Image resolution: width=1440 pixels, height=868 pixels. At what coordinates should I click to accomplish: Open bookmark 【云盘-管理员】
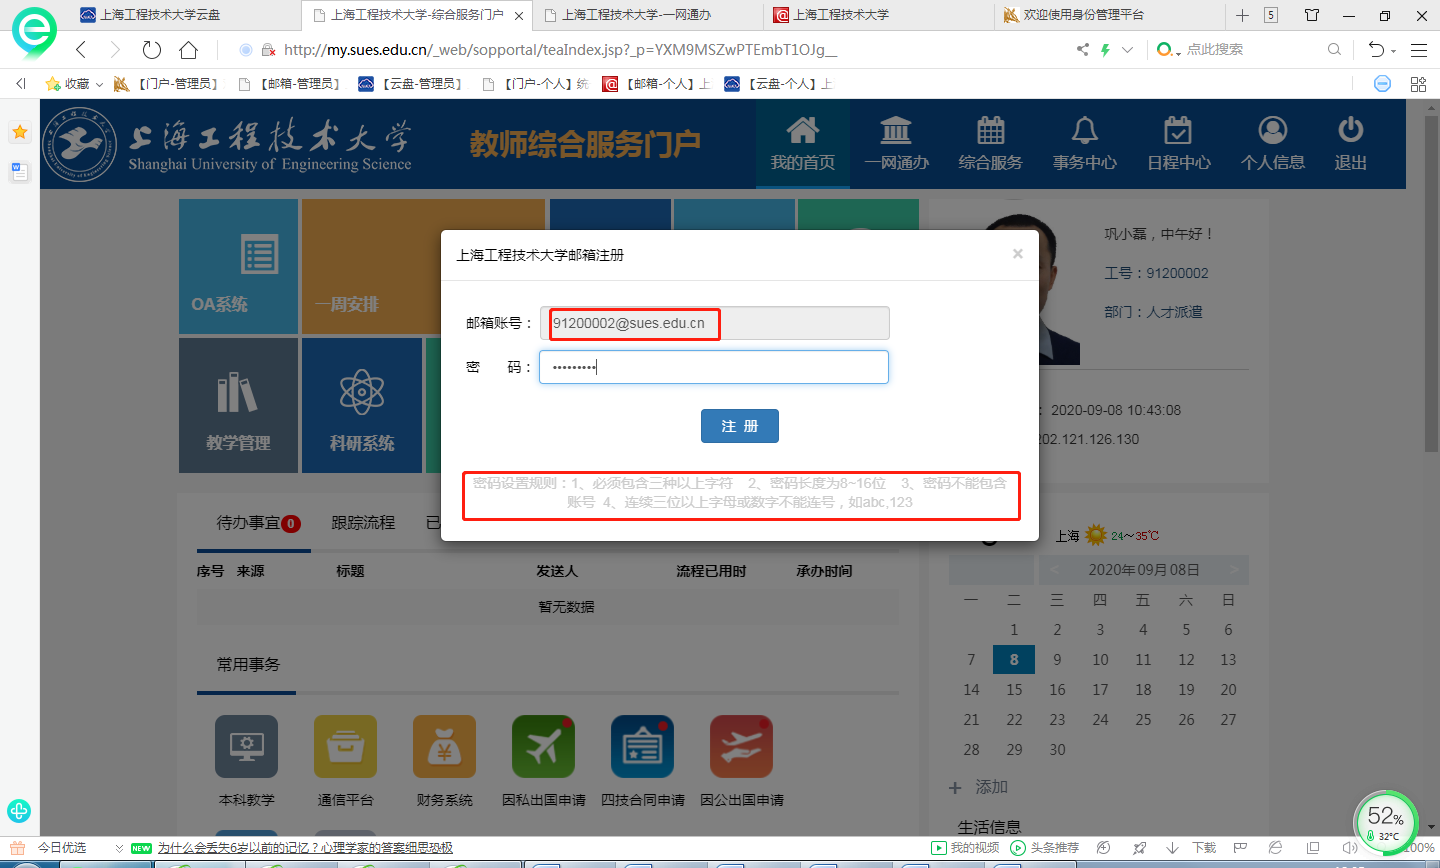pos(412,84)
